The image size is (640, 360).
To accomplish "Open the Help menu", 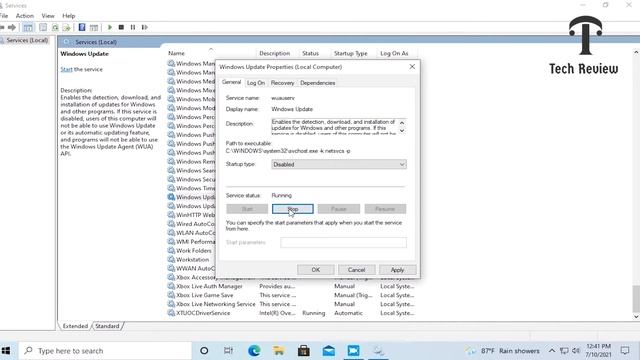I will (69, 16).
